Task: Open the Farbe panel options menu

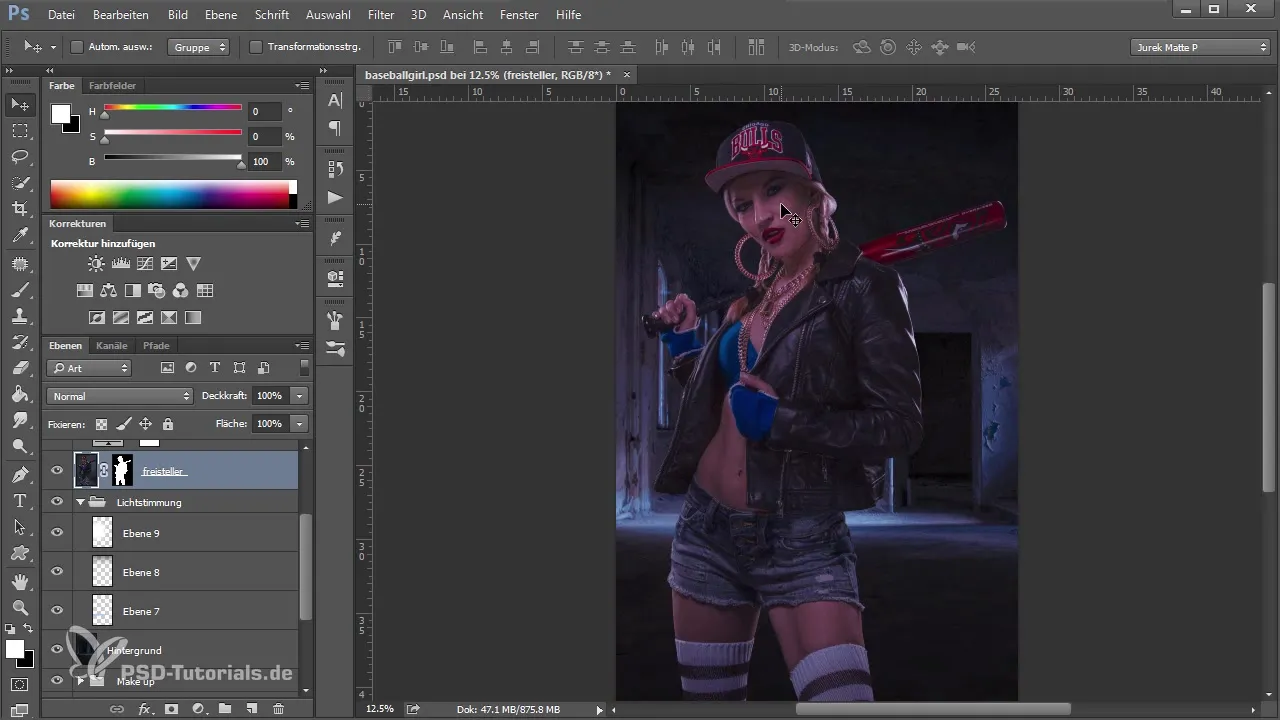Action: click(302, 86)
